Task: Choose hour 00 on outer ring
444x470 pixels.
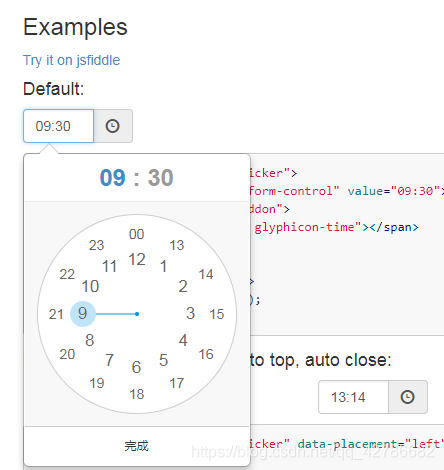Action: (137, 234)
